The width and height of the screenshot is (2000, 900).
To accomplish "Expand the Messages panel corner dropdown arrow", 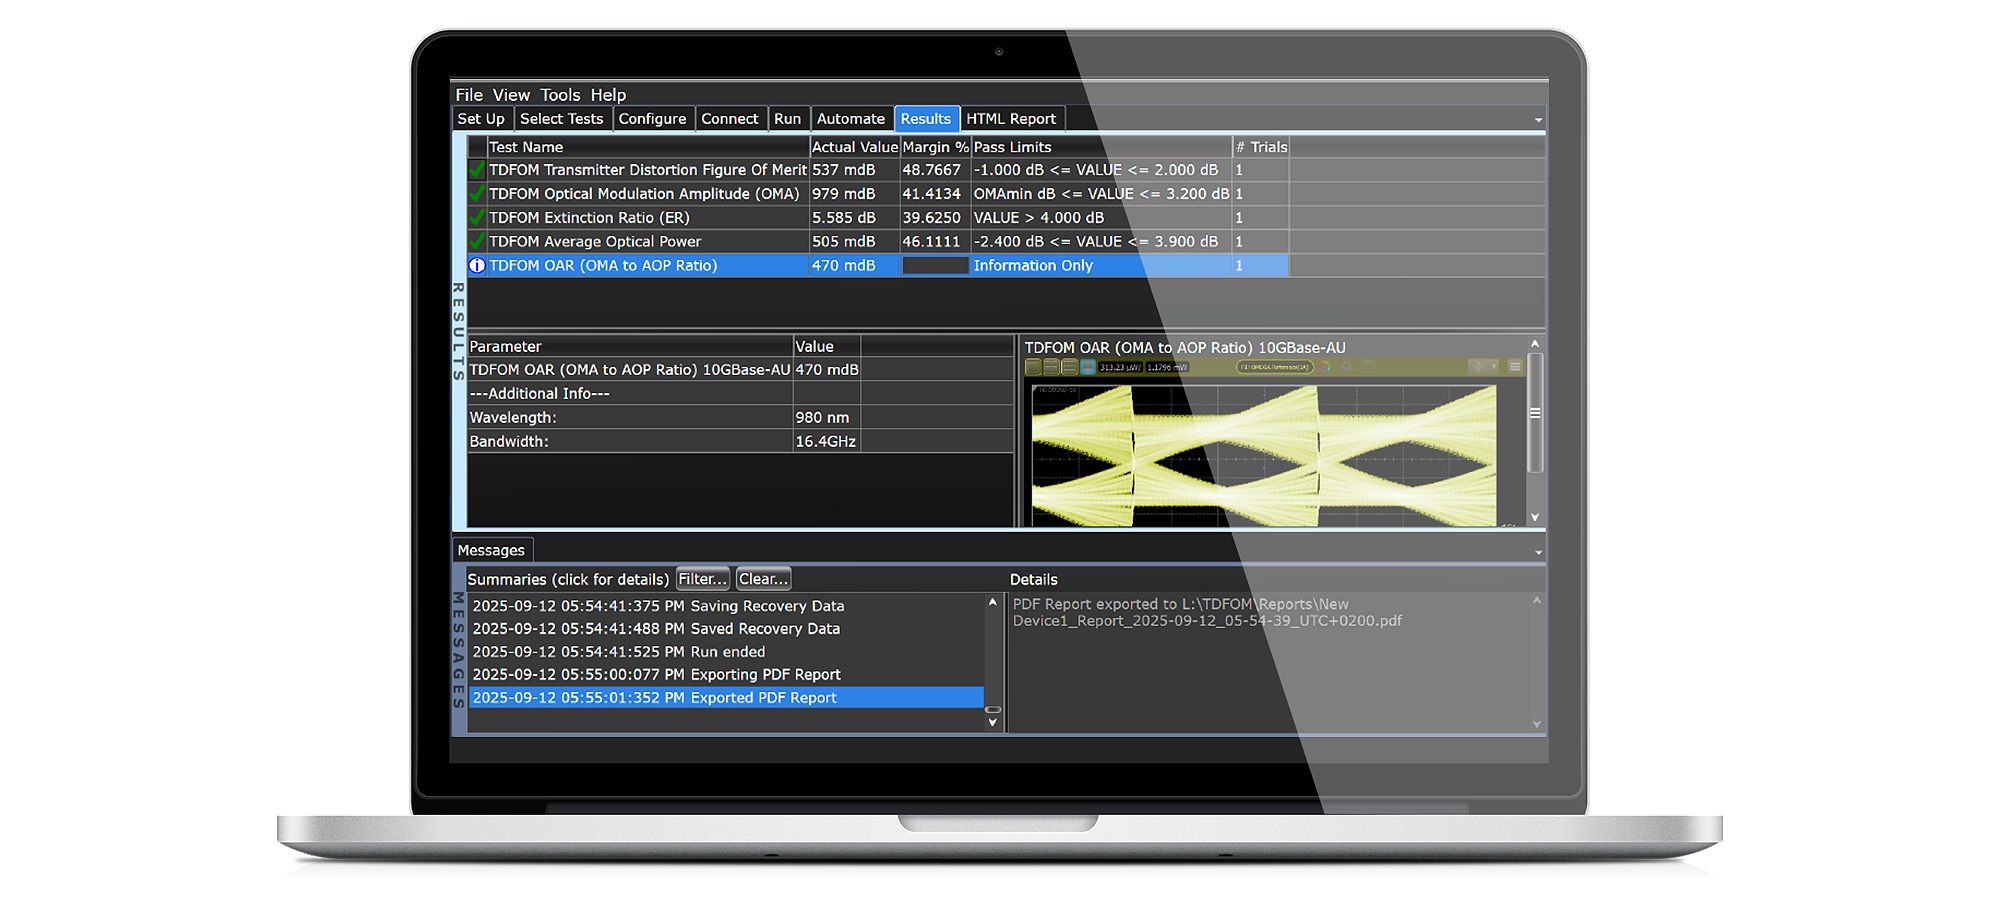I will click(1538, 553).
